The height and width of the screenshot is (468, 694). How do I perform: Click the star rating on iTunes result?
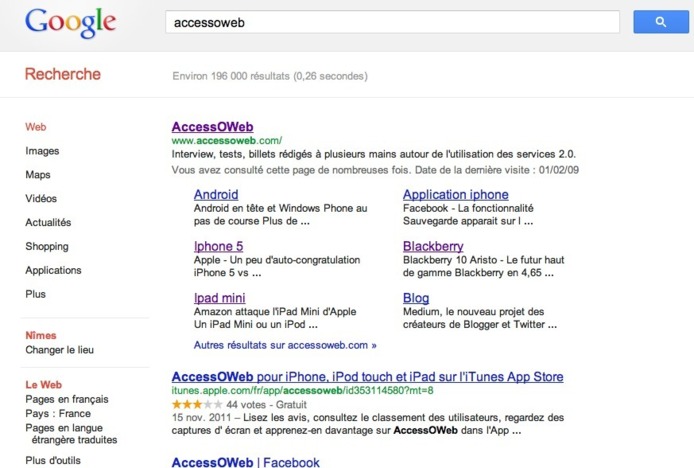point(195,403)
